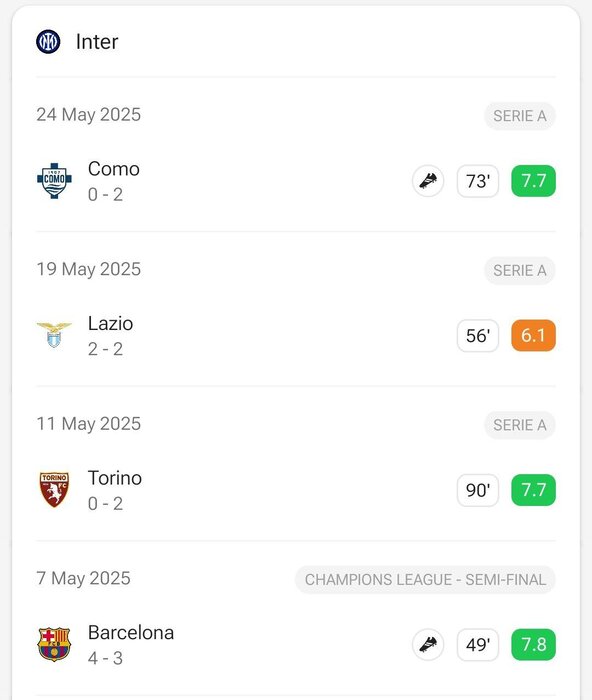Select the Lazio eagle crest
Viewport: 592px width, 700px height.
[x=54, y=335]
